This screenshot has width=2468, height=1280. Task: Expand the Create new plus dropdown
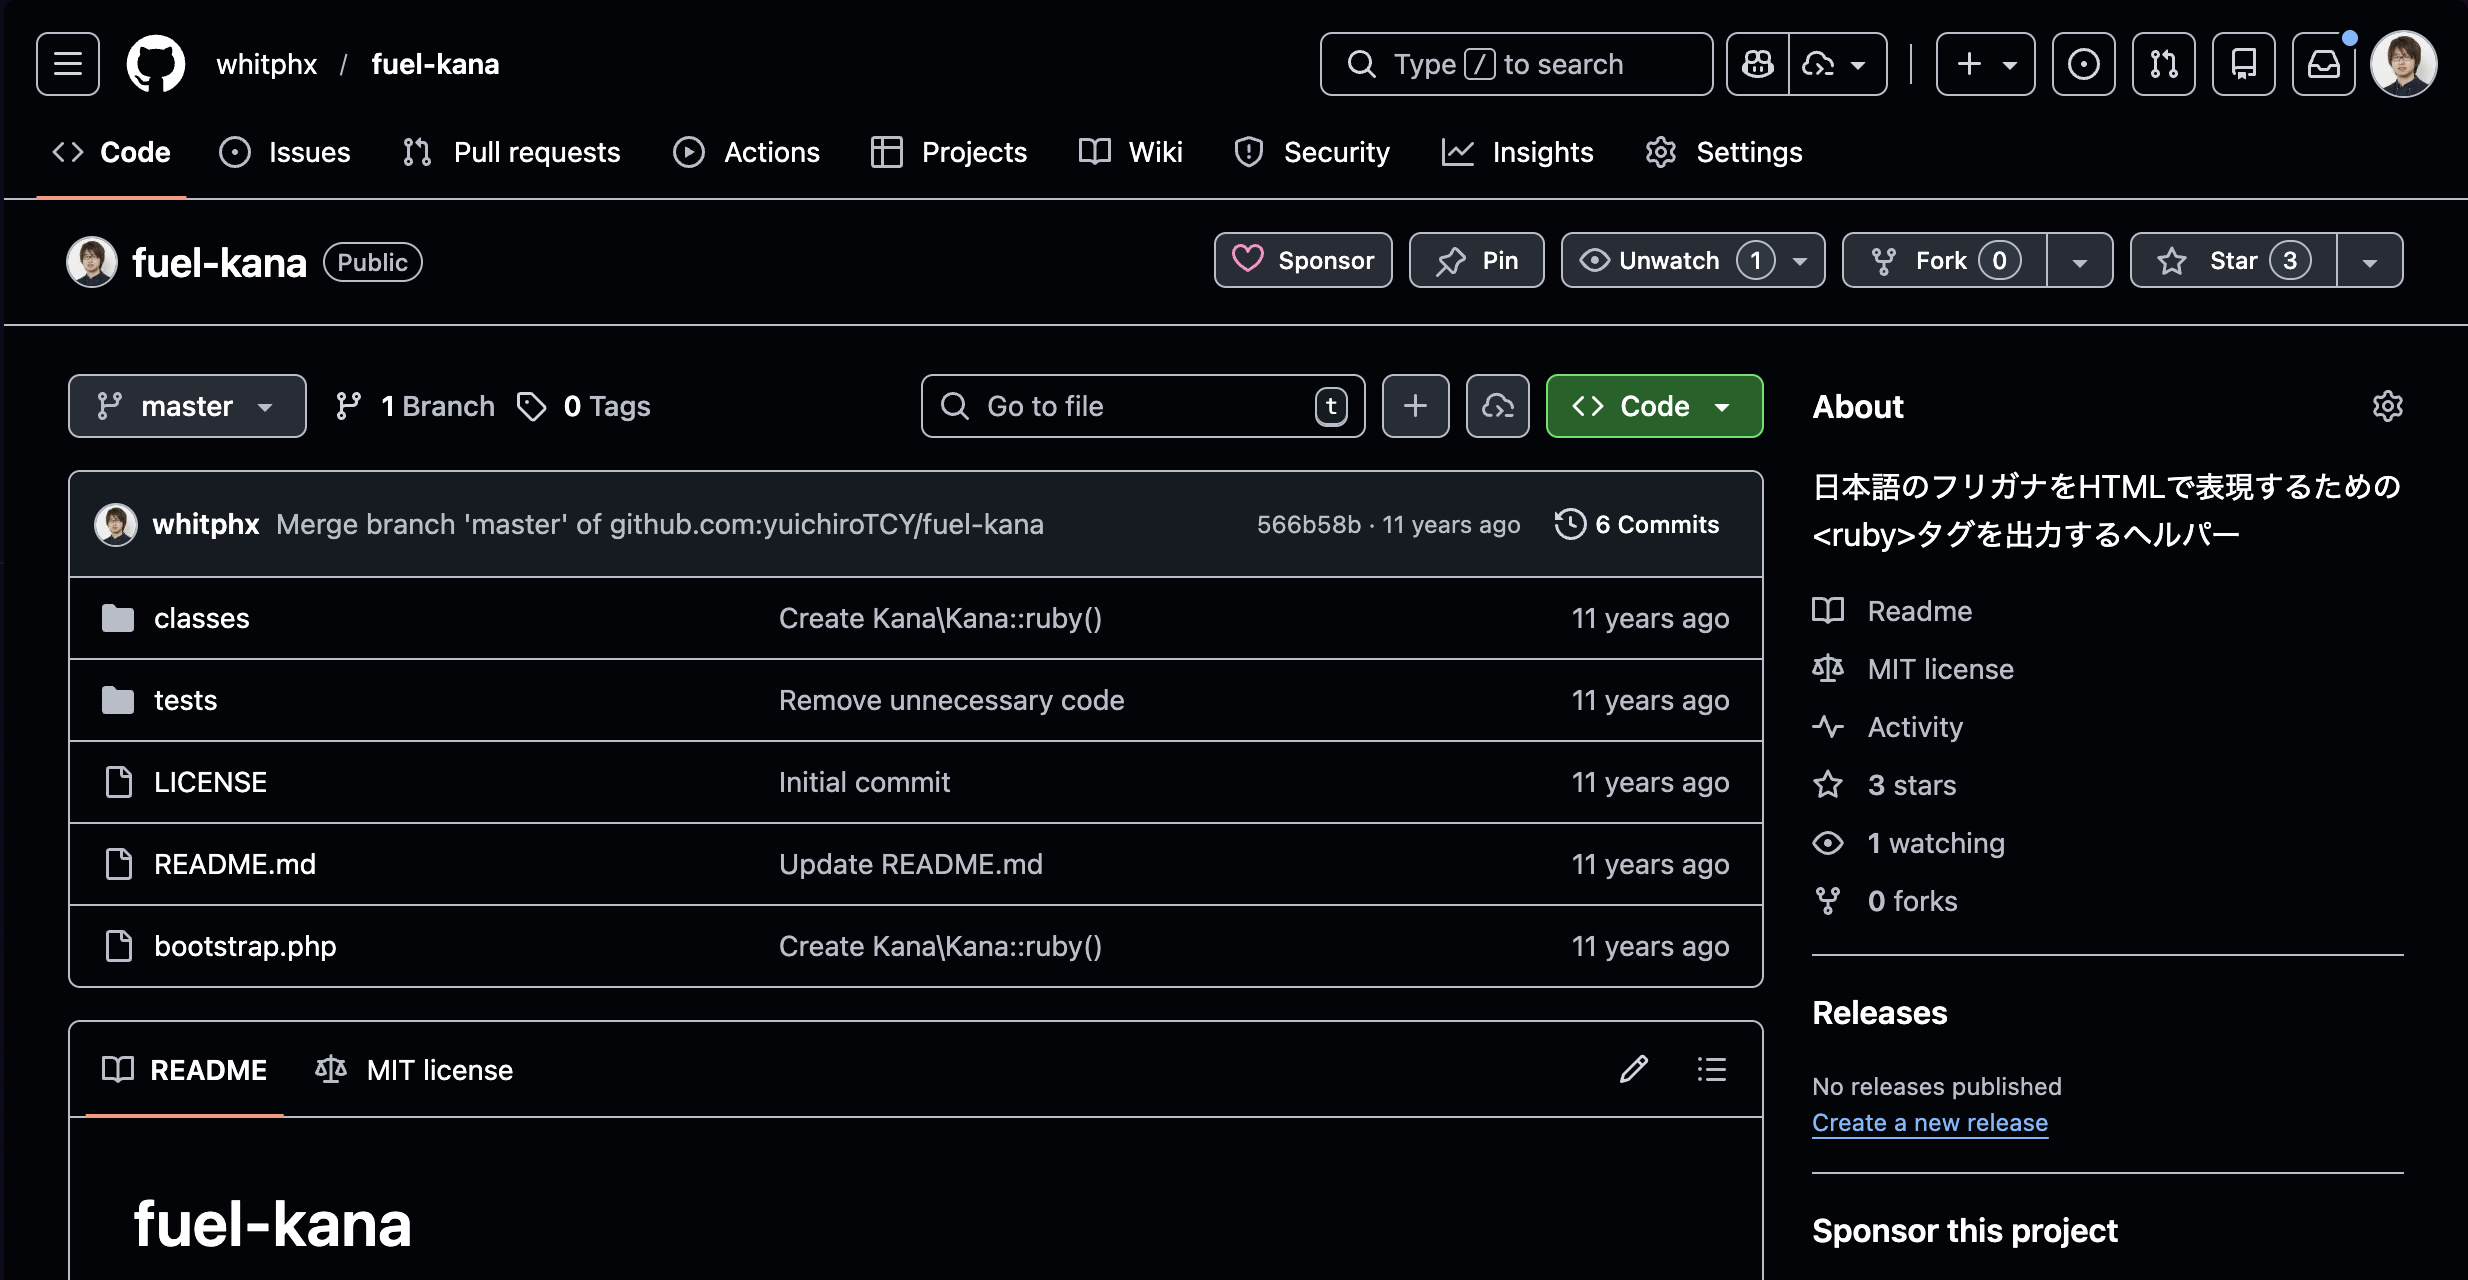coord(1986,64)
